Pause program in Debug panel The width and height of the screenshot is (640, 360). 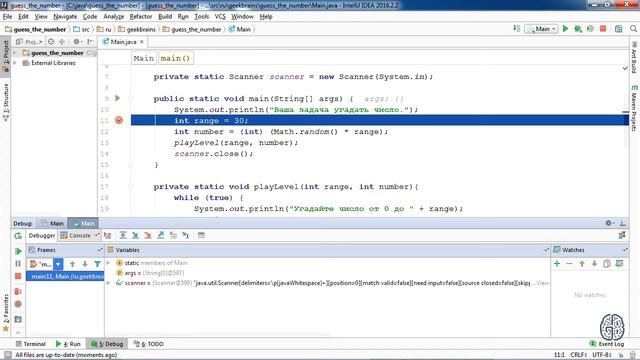pos(18,264)
